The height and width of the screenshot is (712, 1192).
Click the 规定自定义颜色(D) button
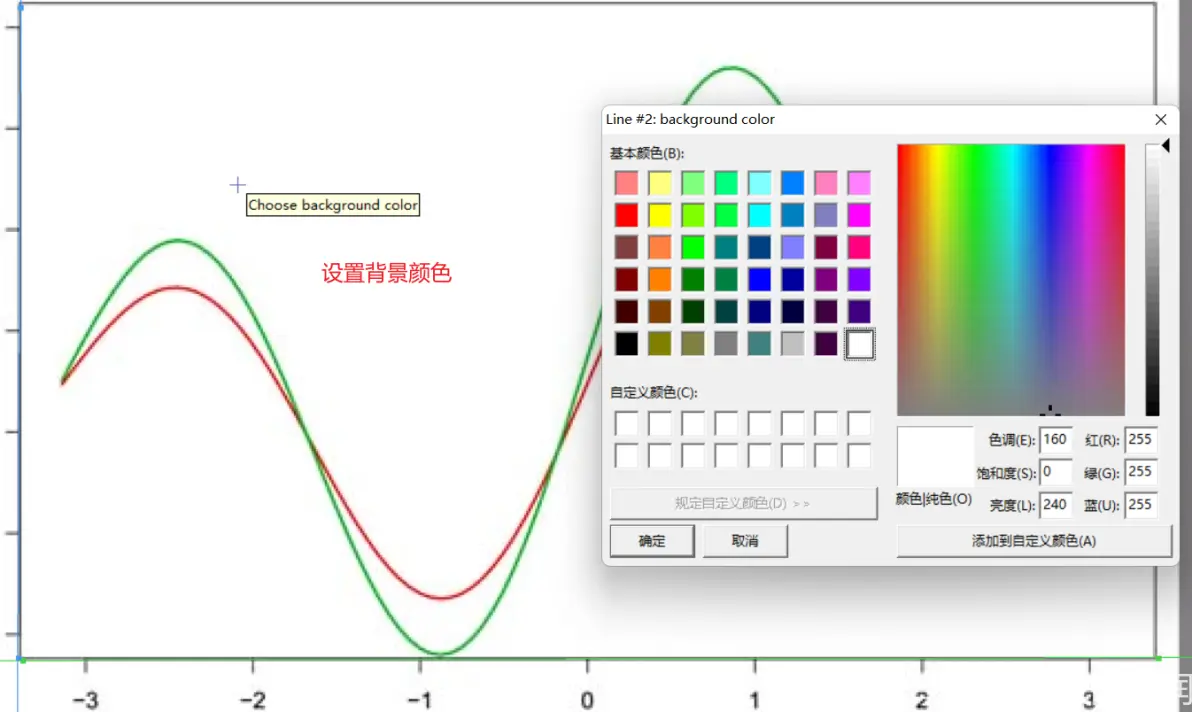743,503
